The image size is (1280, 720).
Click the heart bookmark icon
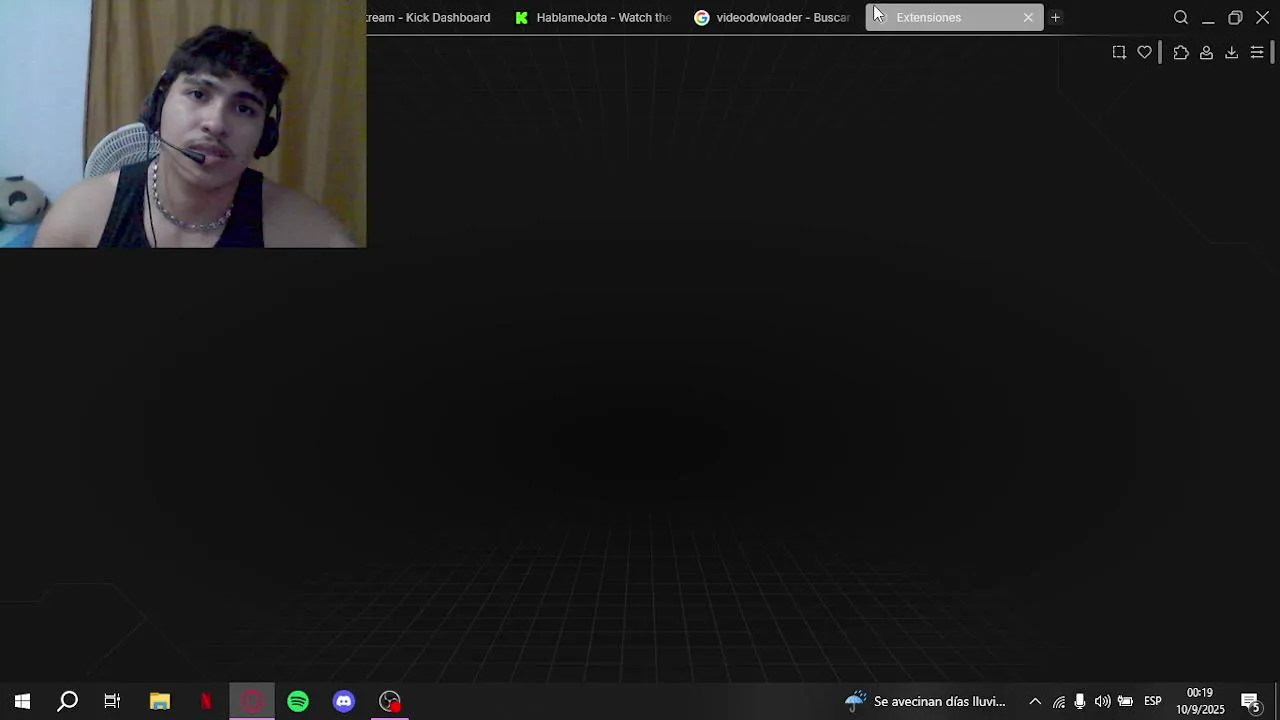tap(1145, 52)
